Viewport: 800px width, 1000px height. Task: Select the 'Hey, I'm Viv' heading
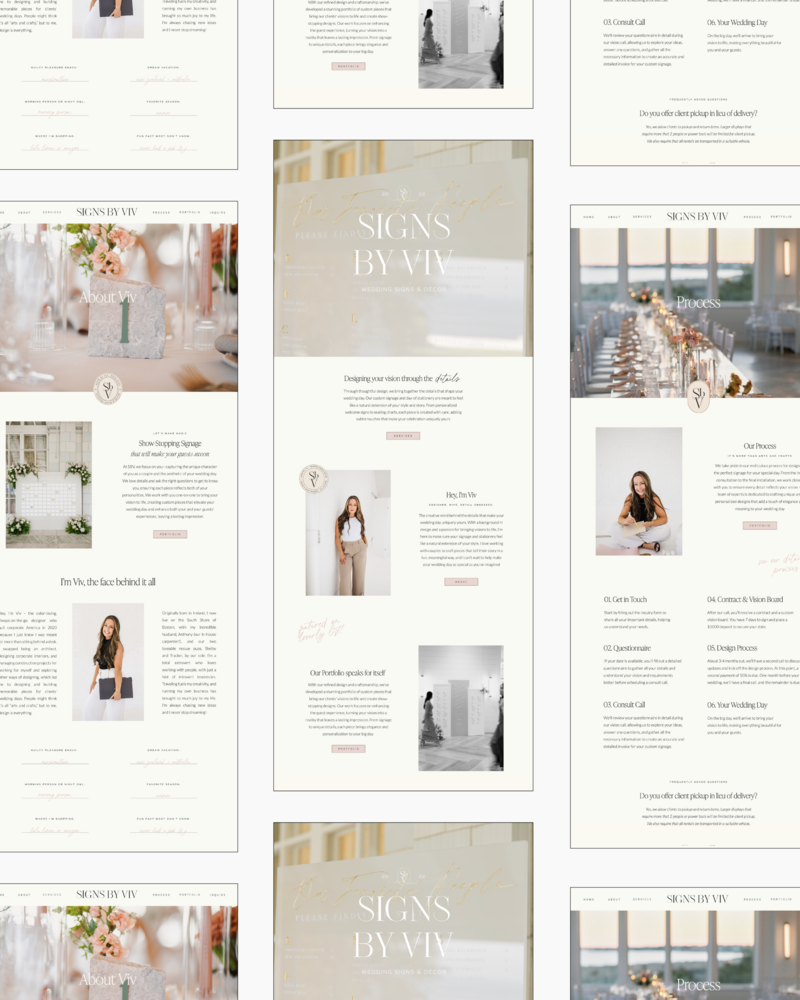point(461,495)
